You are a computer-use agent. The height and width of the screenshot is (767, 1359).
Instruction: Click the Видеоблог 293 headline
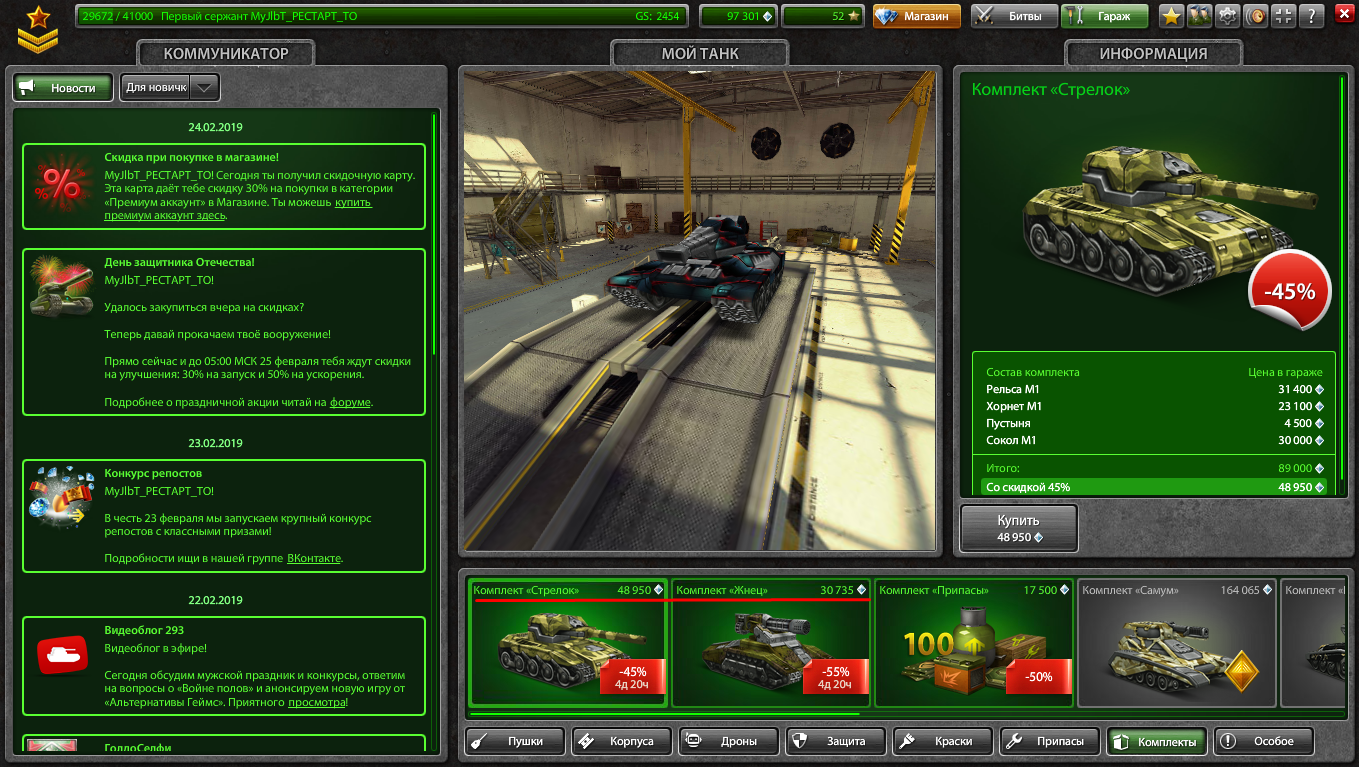(144, 630)
